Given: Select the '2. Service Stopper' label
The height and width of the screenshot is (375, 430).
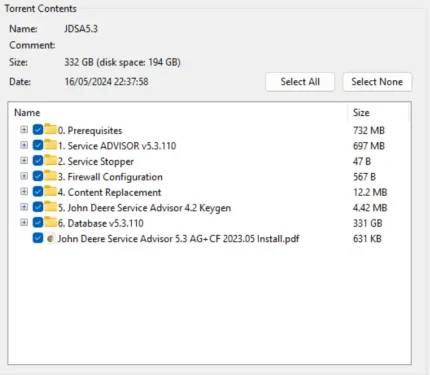Looking at the screenshot, I should (x=96, y=161).
